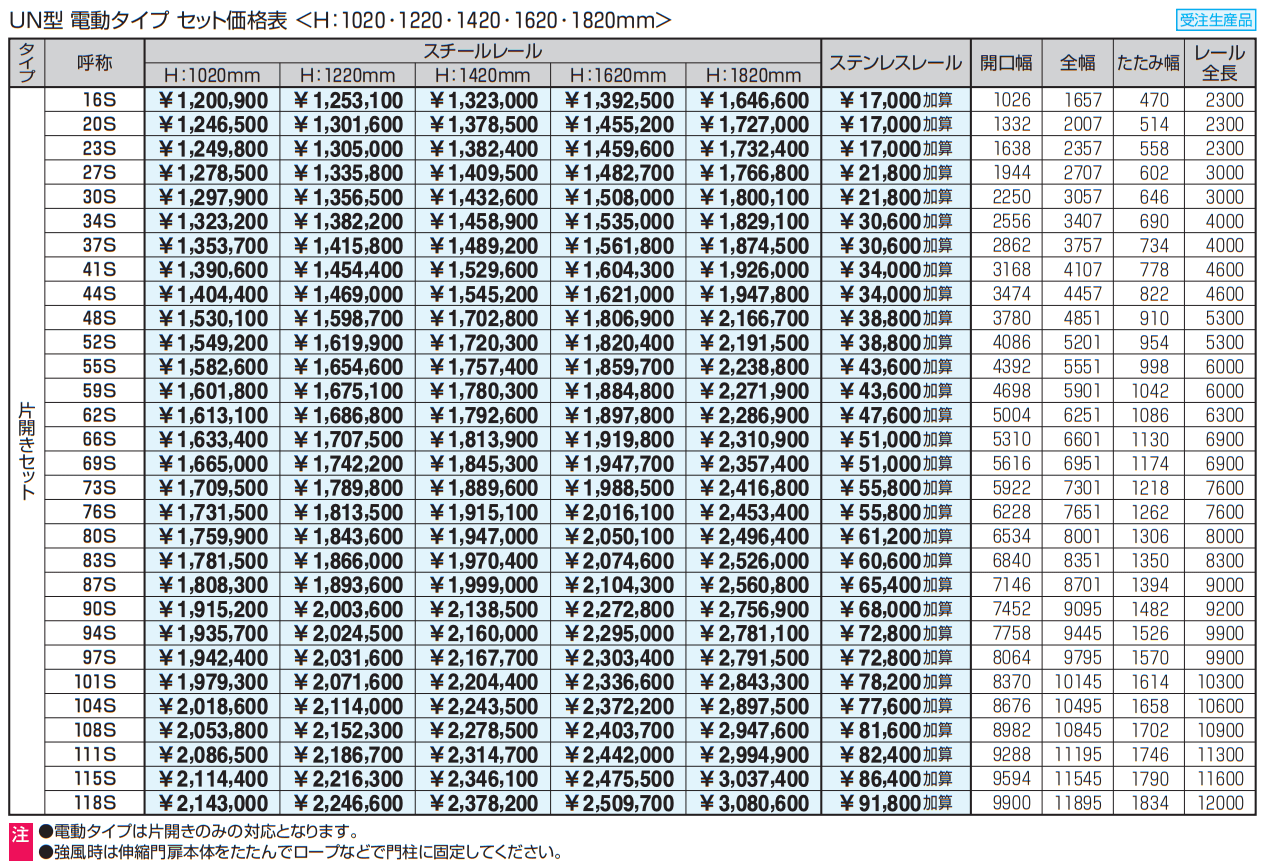Screen dimensions: 1276x866
Task: Select the ステンレスレール column header
Action: pos(895,63)
